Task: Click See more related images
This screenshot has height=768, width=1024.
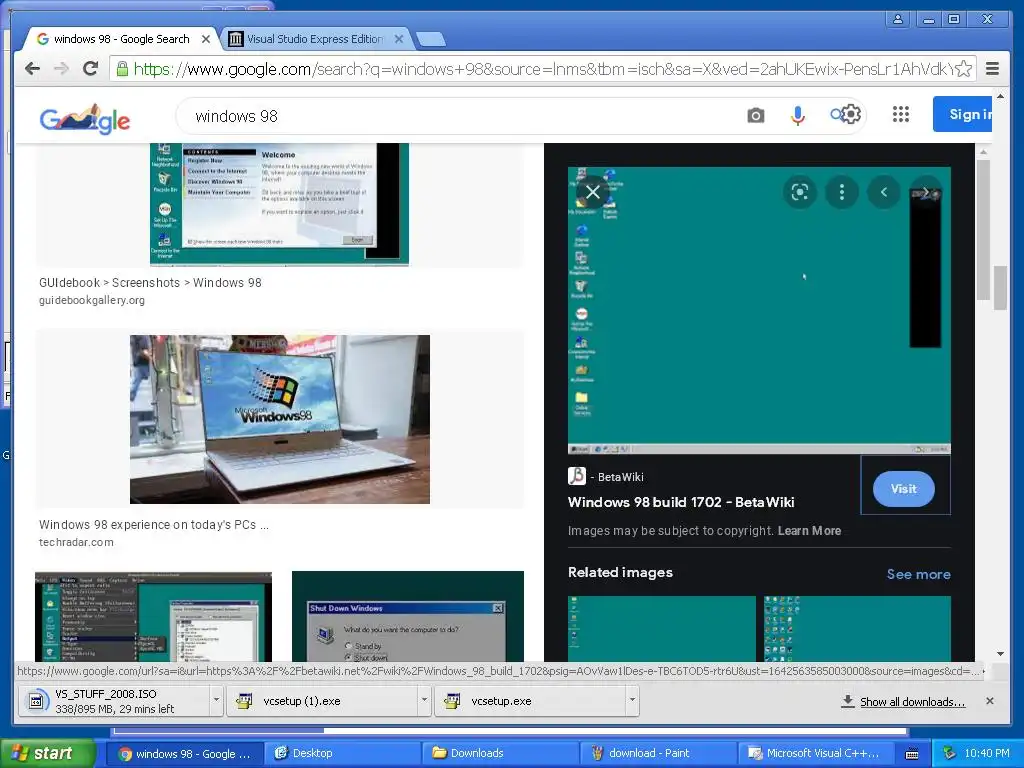Action: [918, 574]
